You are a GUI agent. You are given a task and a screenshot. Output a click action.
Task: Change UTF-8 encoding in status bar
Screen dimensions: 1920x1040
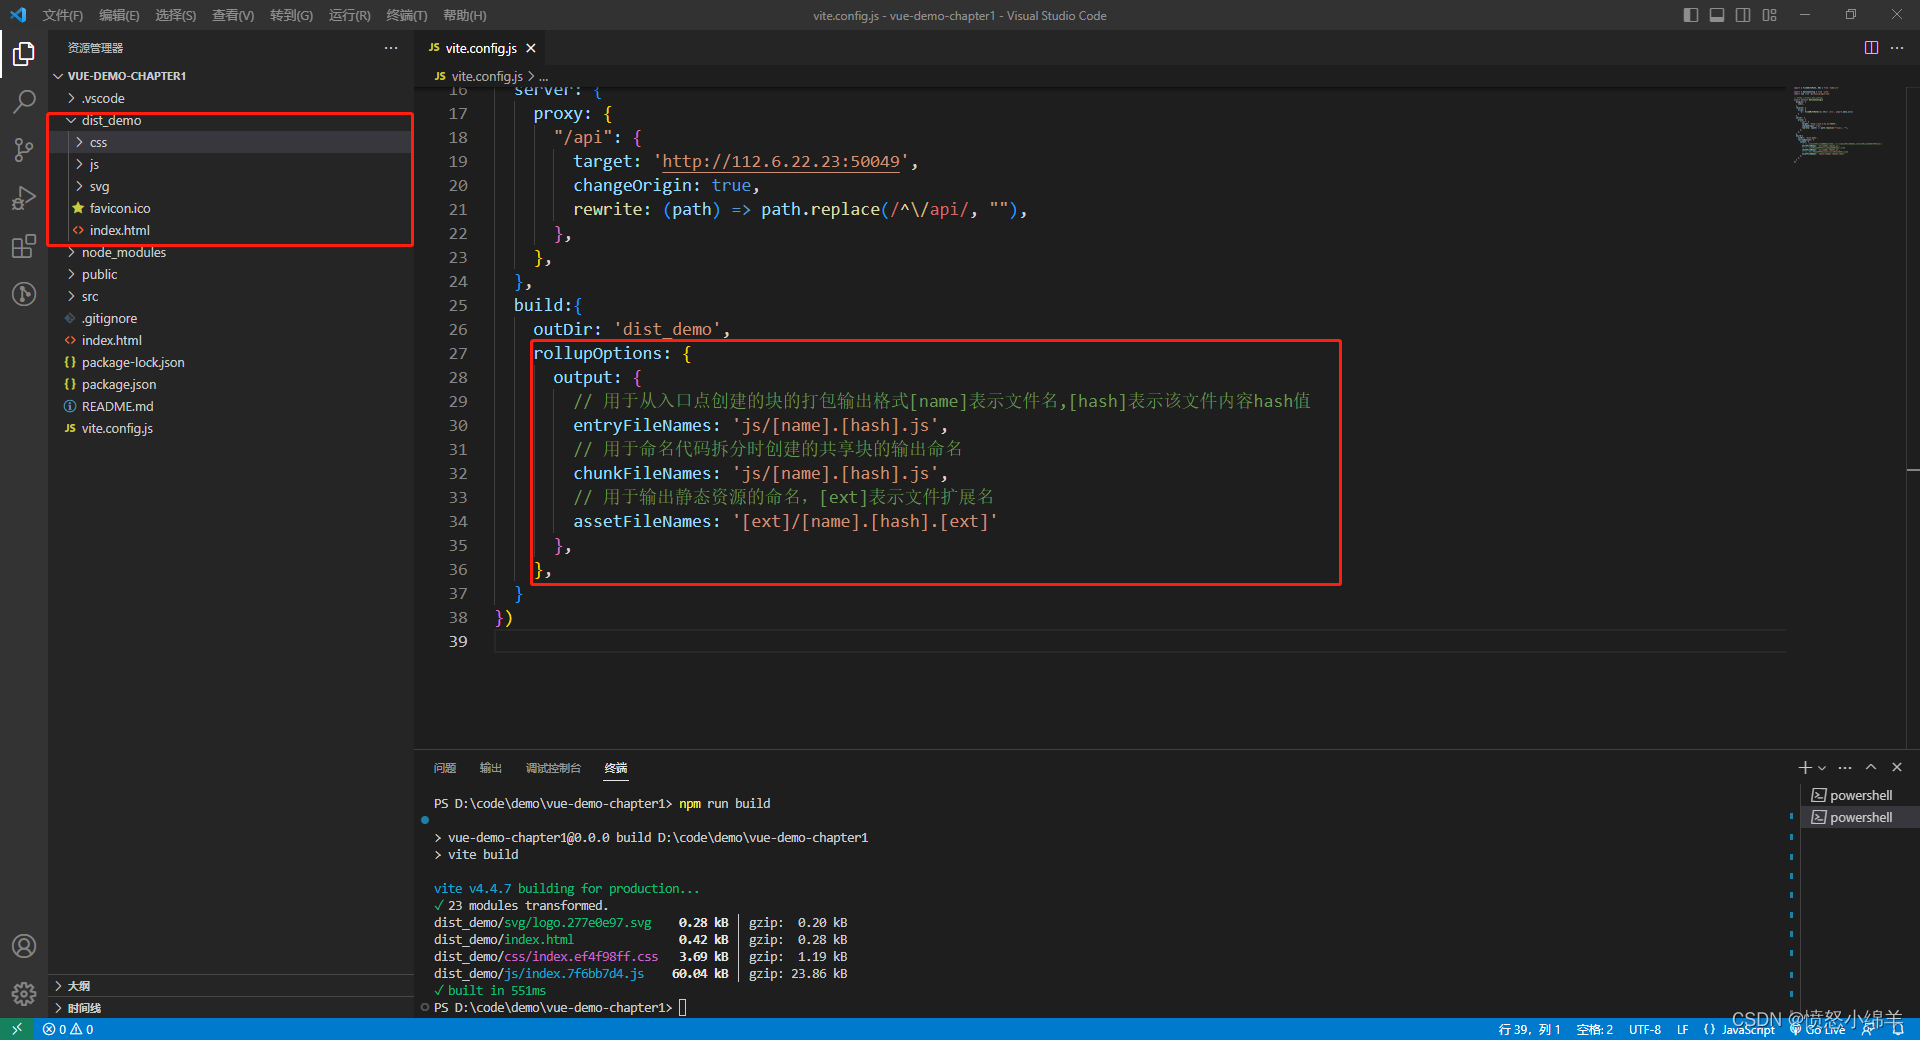click(1645, 1029)
